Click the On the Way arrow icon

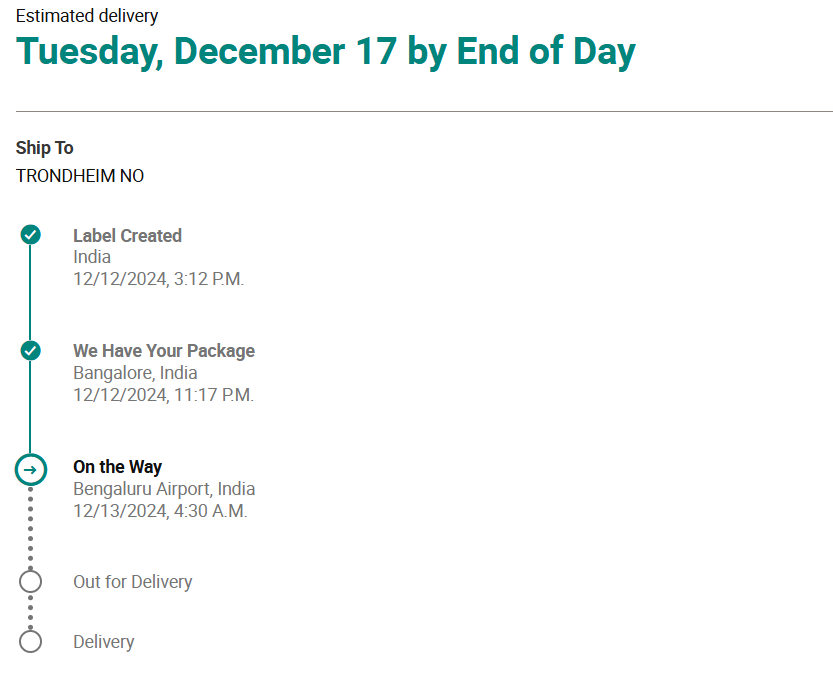31,469
